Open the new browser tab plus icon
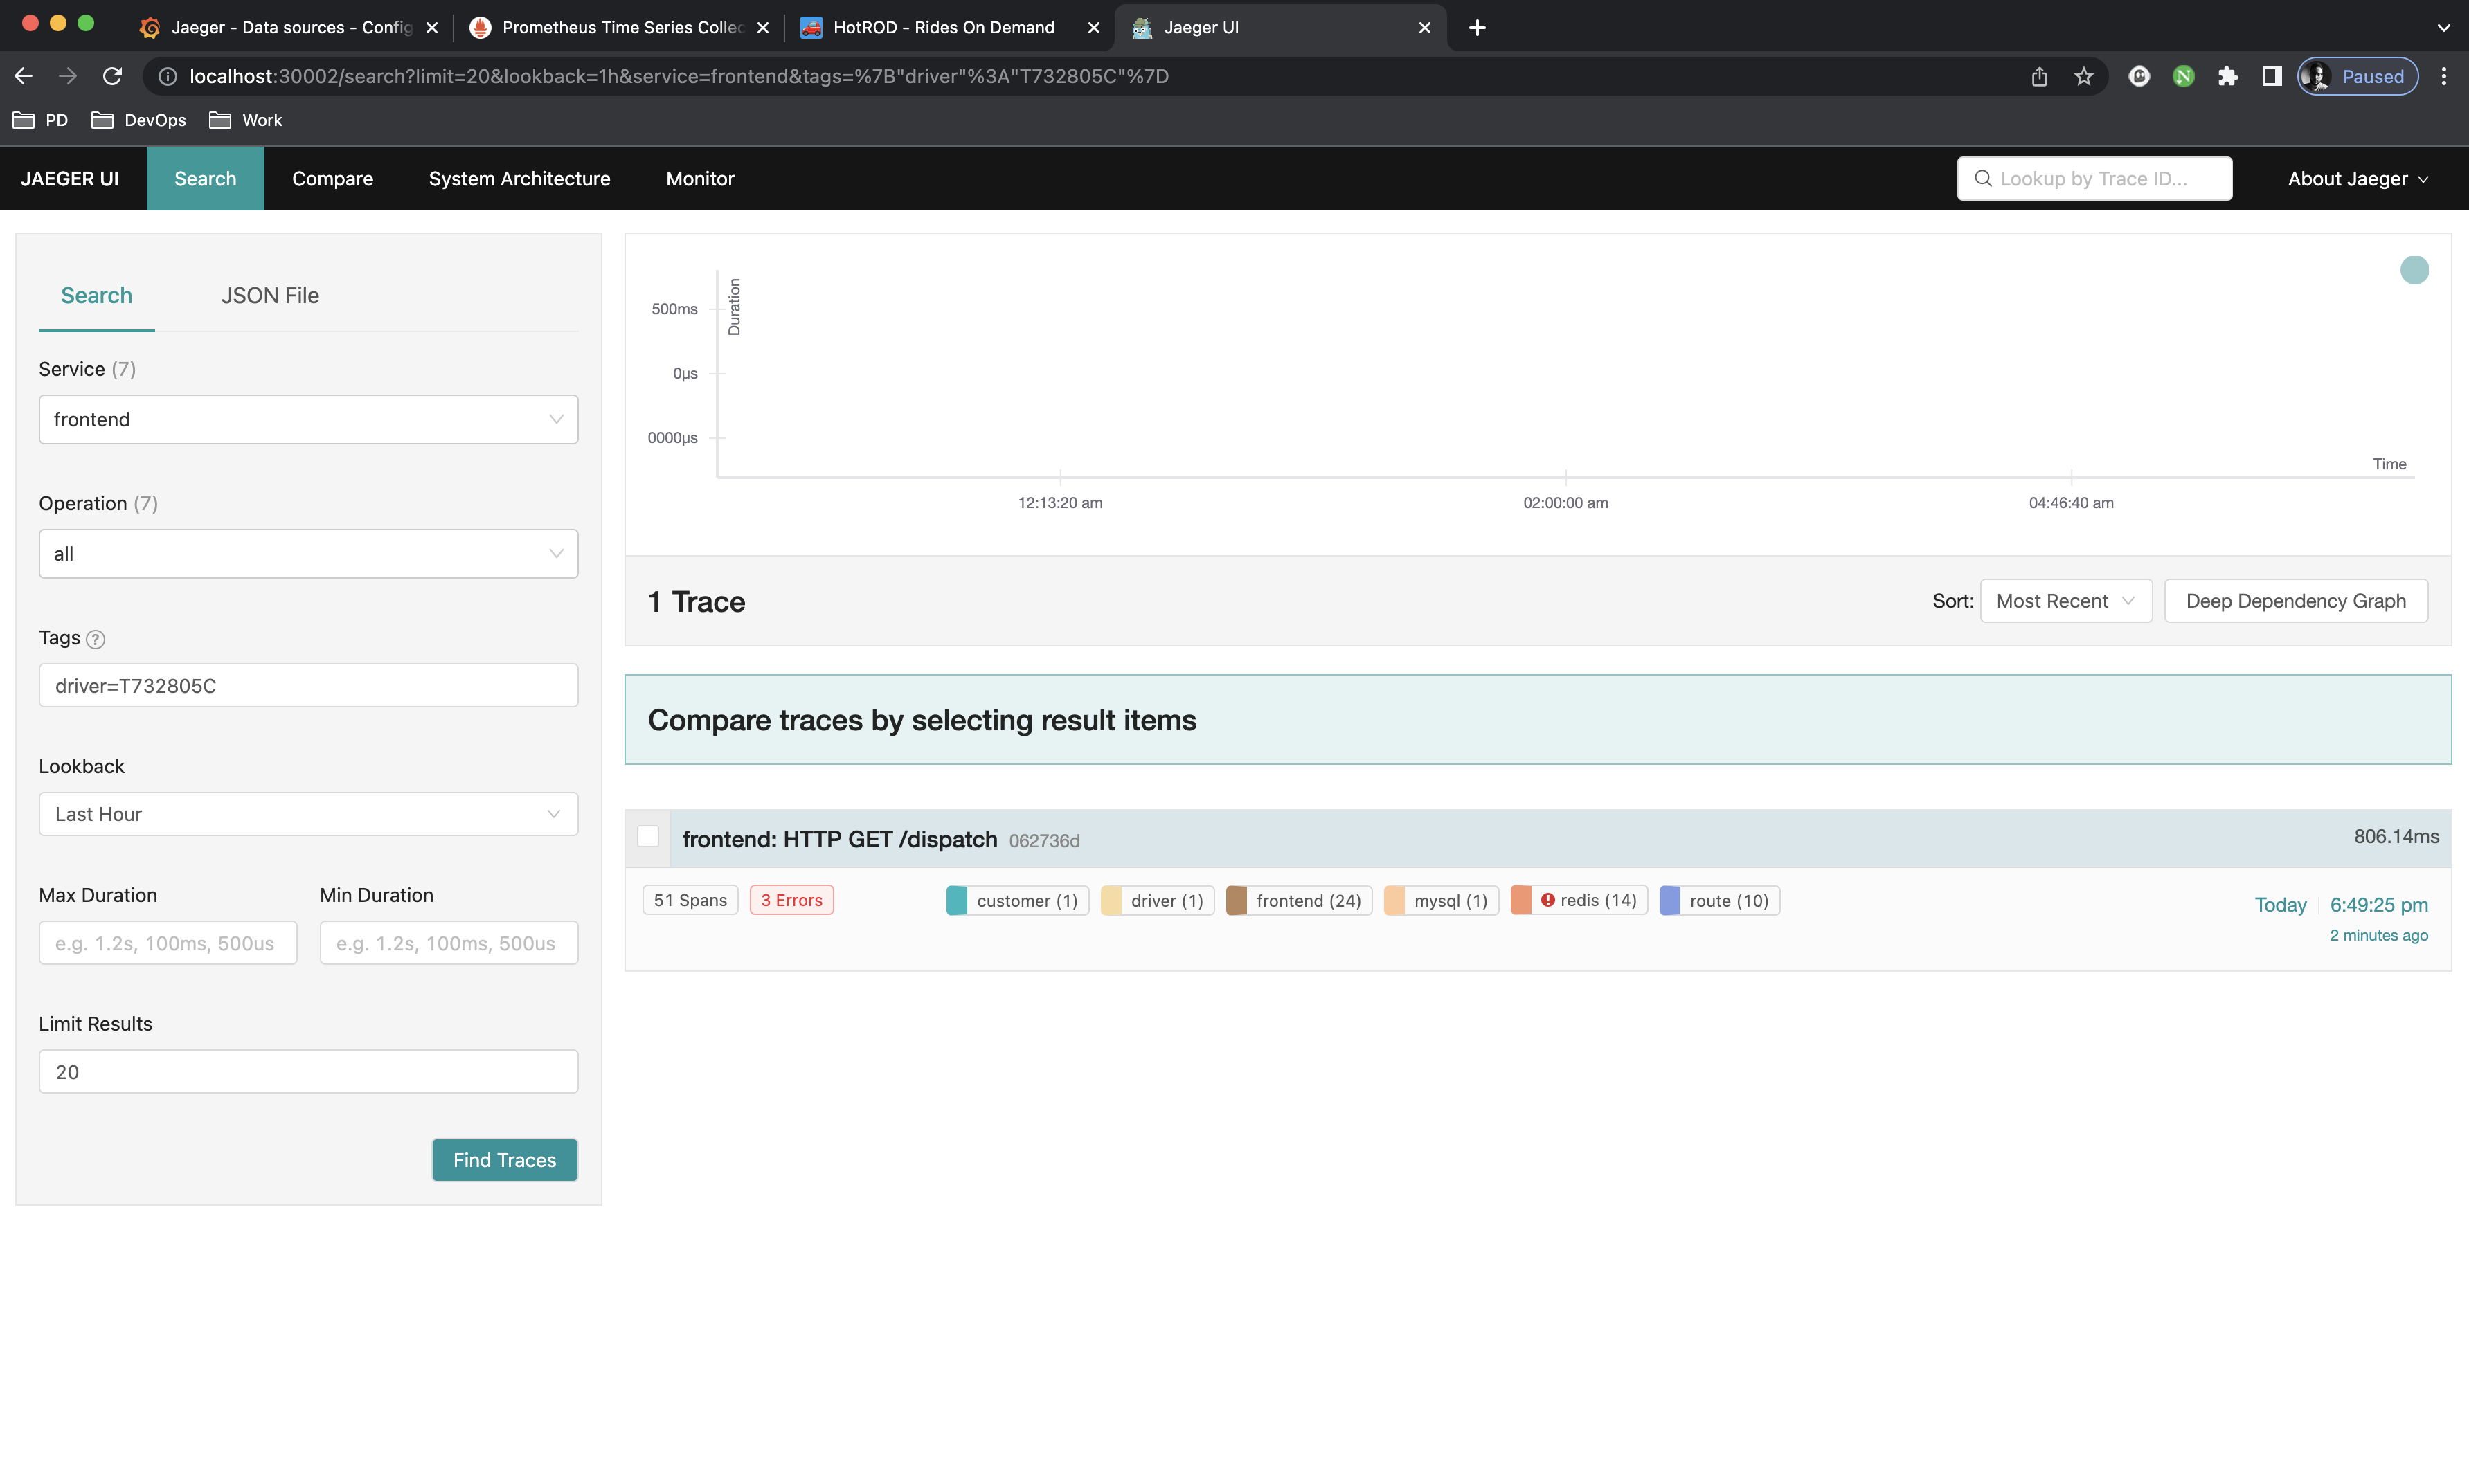2469x1484 pixels. pos(1477,28)
